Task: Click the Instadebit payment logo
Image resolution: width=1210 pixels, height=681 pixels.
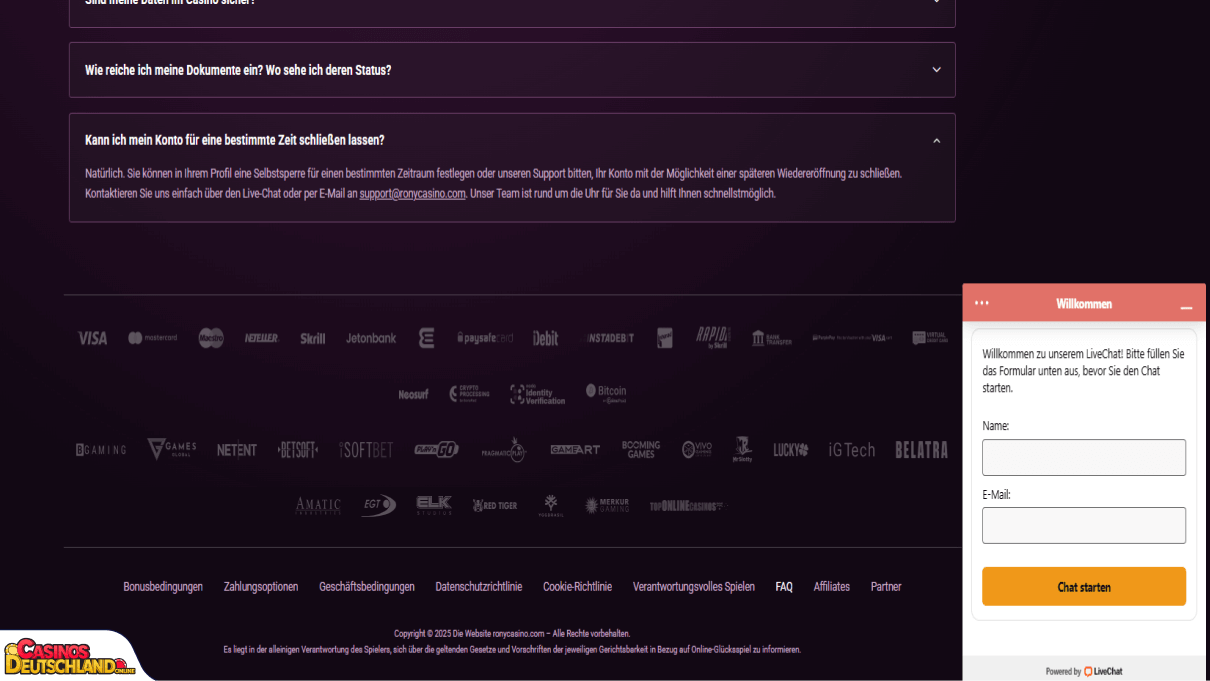Action: point(610,338)
